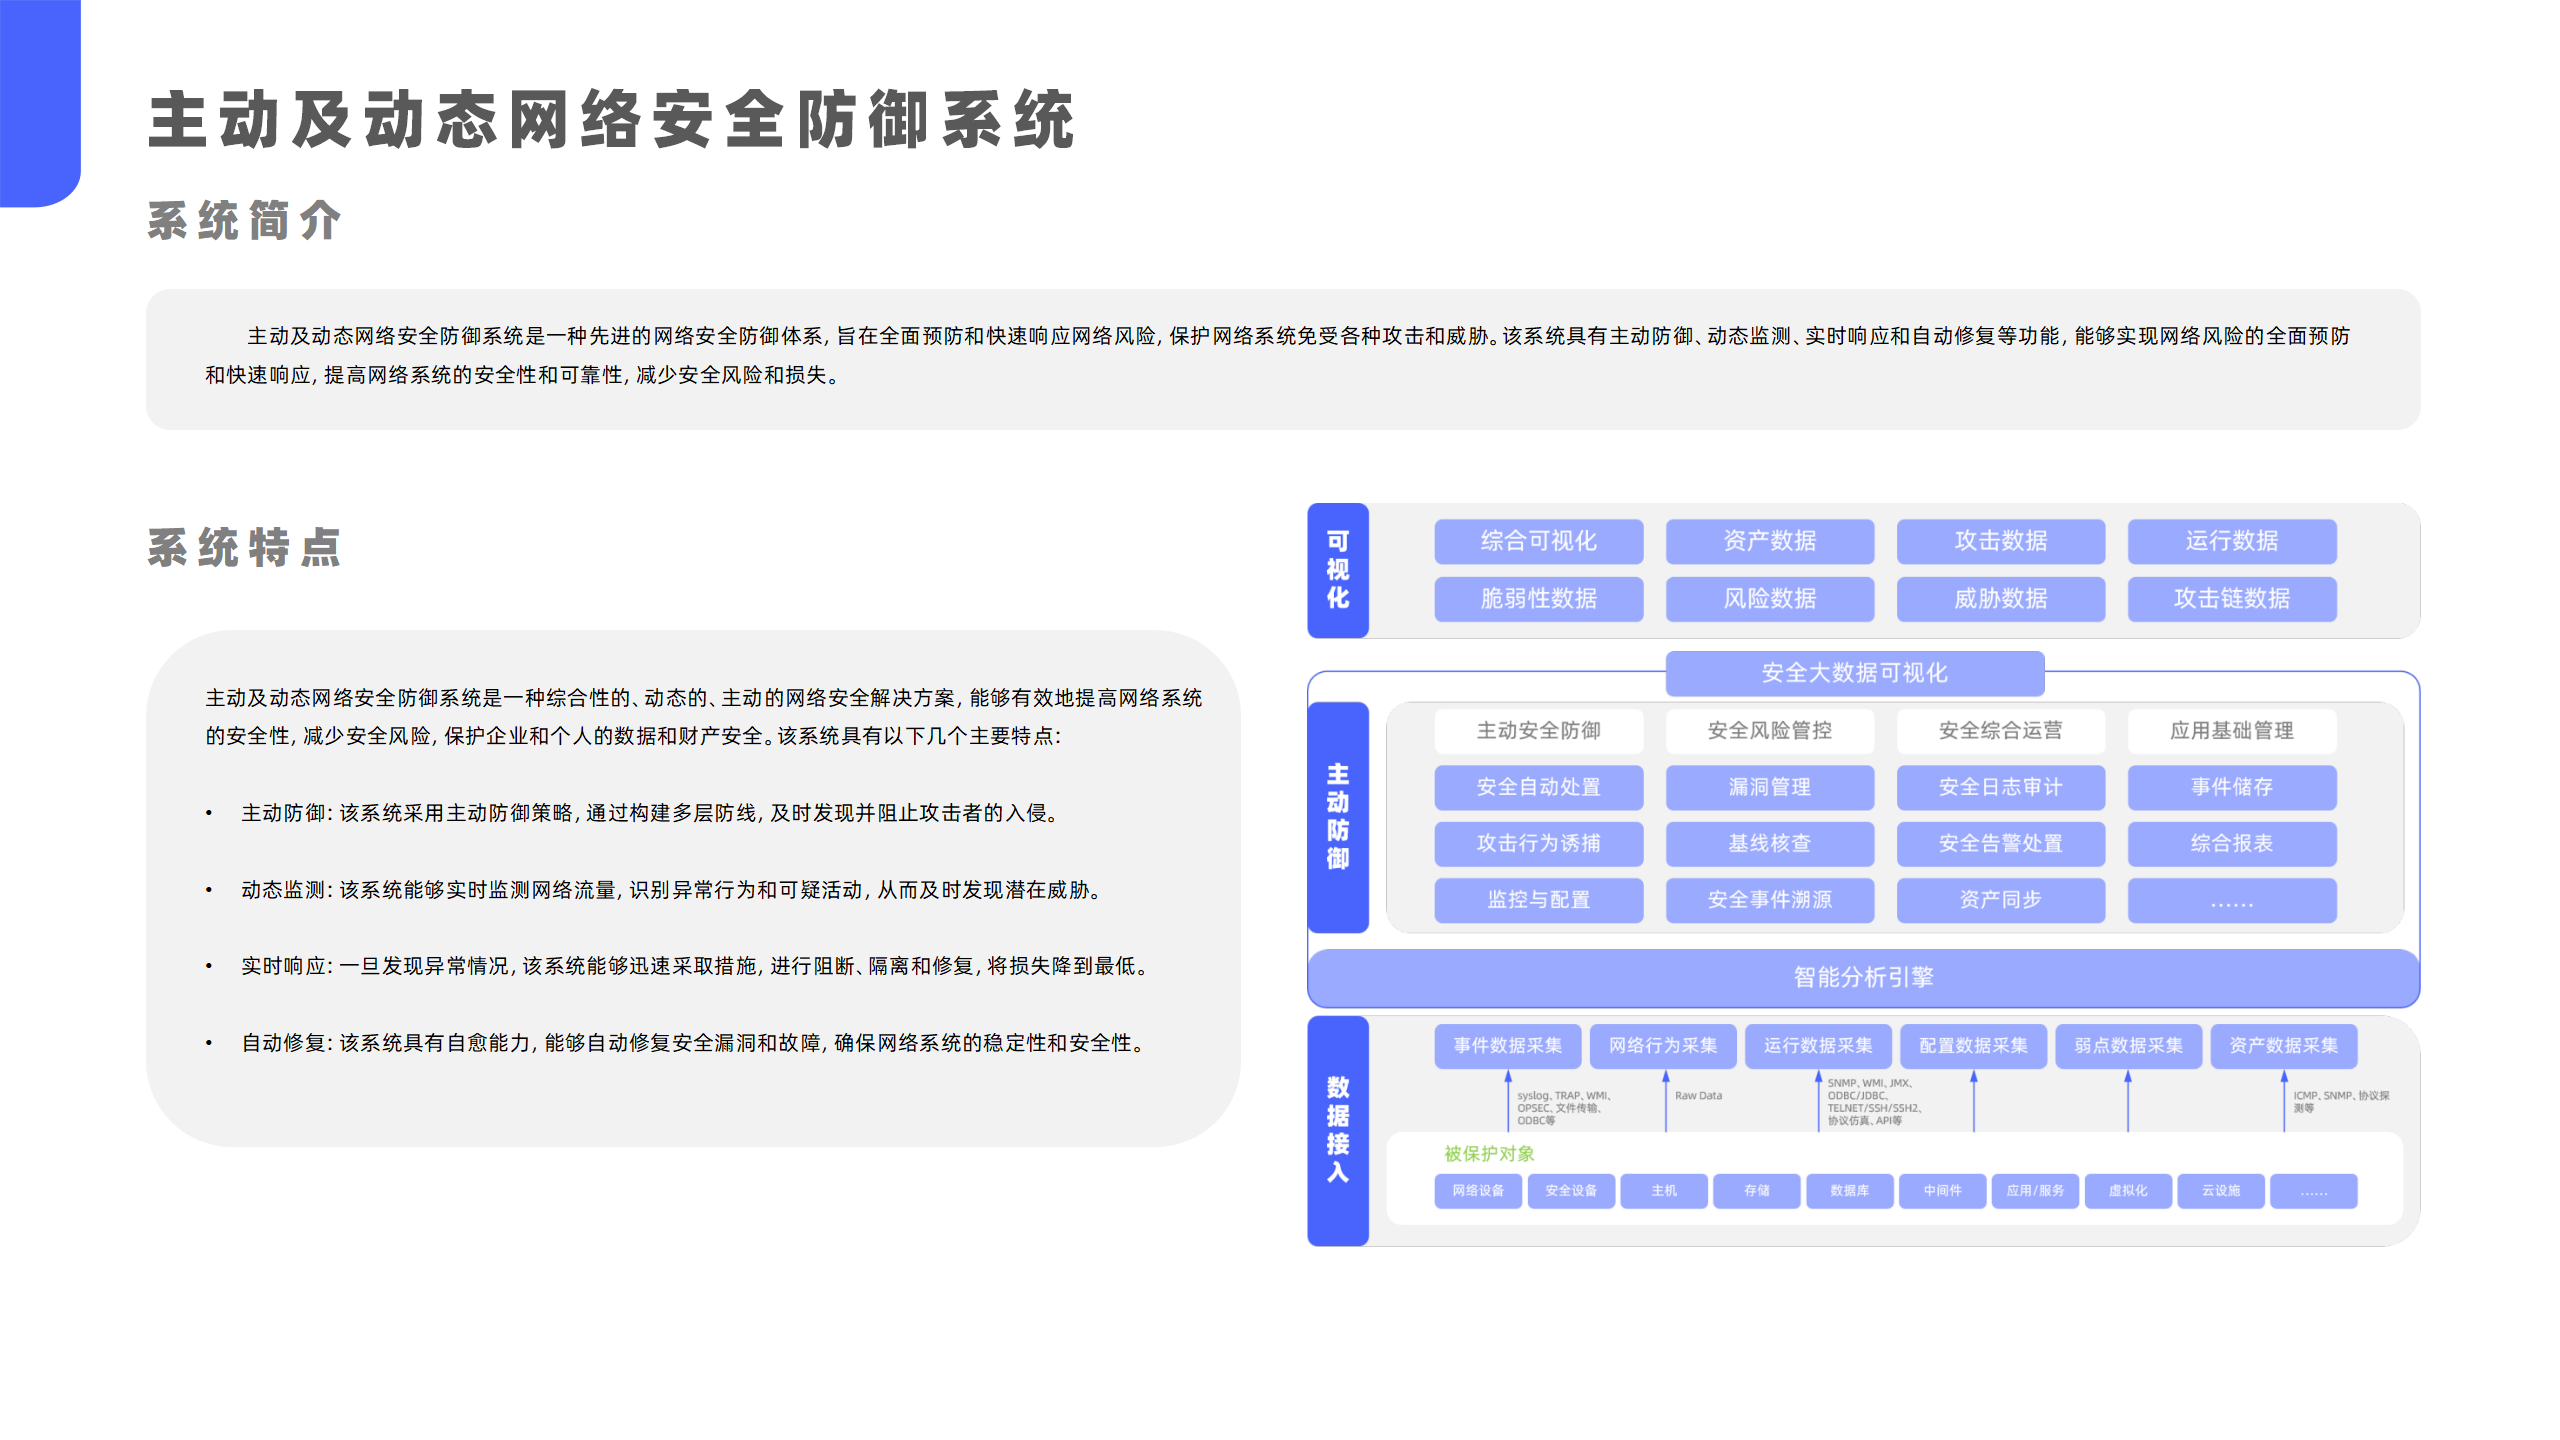This screenshot has height=1440, width=2560.
Task: Click the 运行数据采集 box
Action: point(1818,1046)
